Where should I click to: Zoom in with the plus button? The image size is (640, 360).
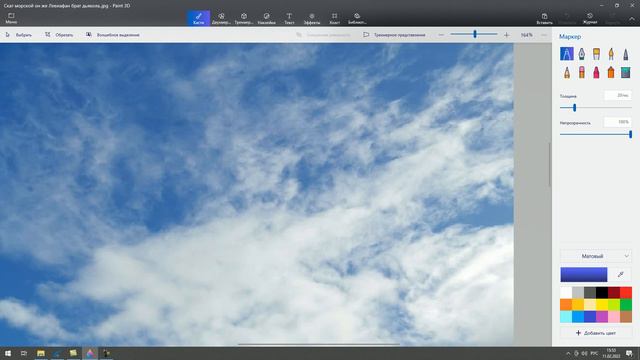tap(507, 35)
